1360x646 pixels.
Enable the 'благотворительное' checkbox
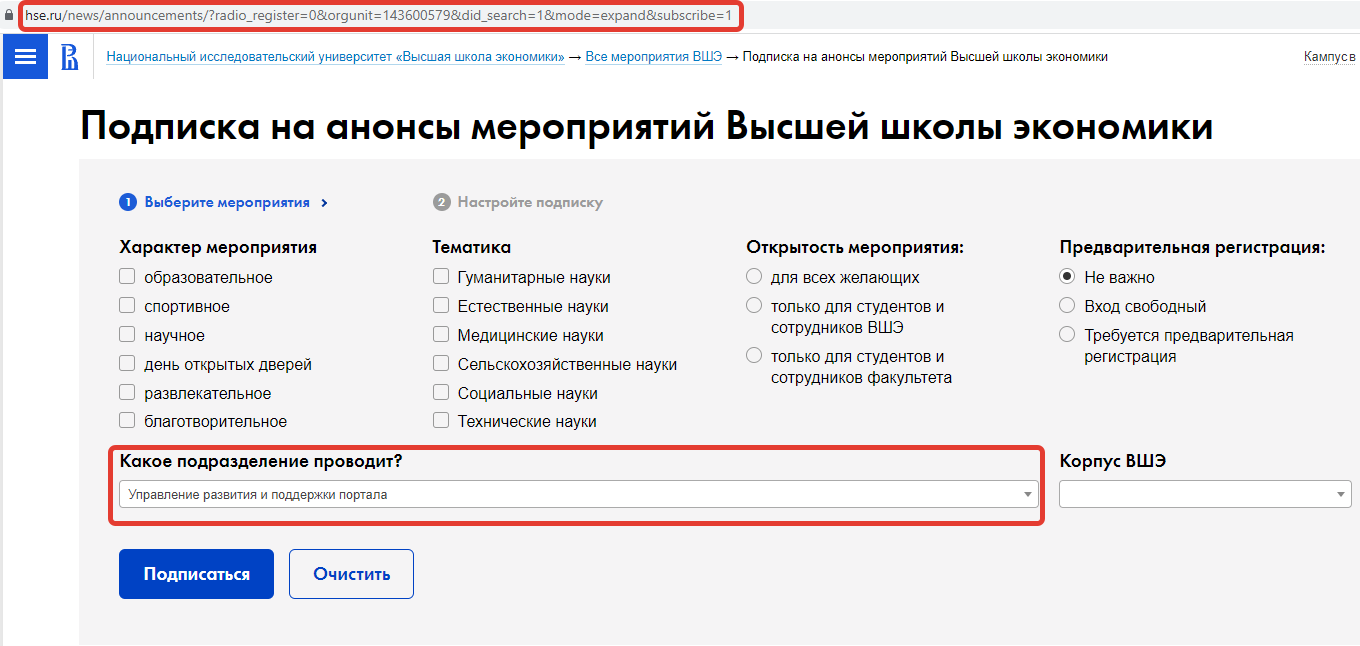127,421
